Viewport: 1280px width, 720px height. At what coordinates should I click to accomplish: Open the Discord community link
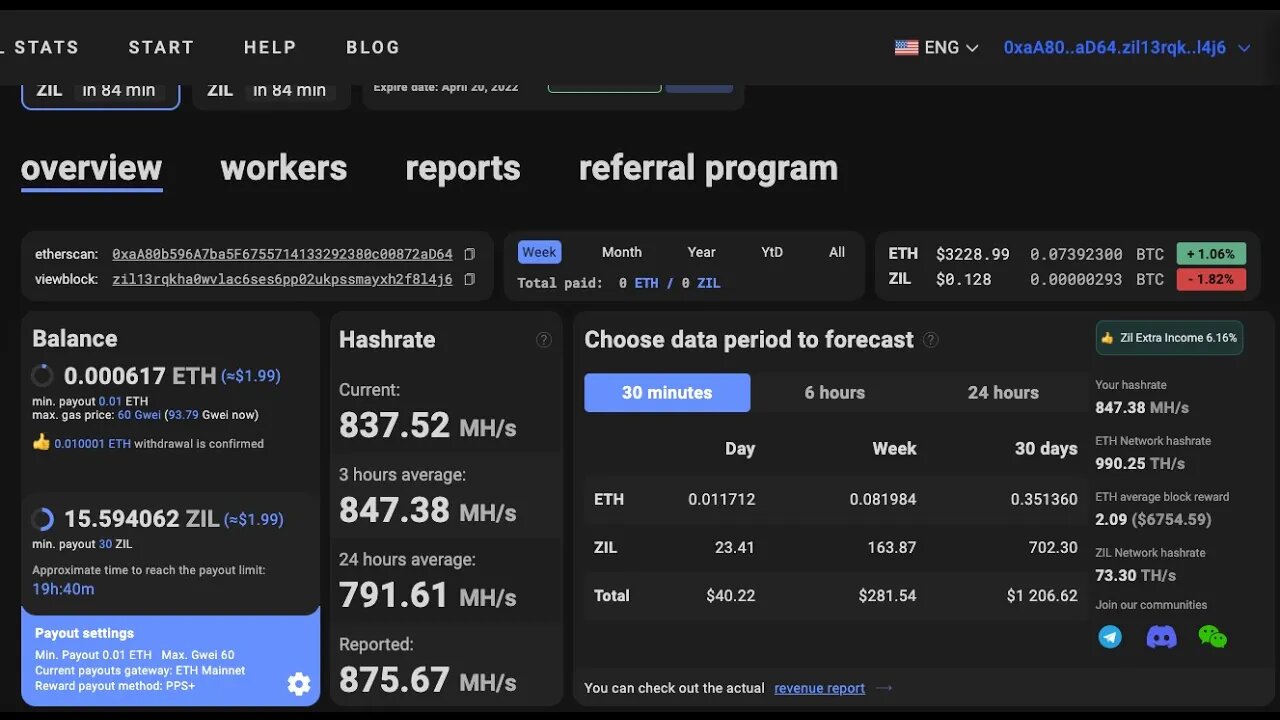1161,637
